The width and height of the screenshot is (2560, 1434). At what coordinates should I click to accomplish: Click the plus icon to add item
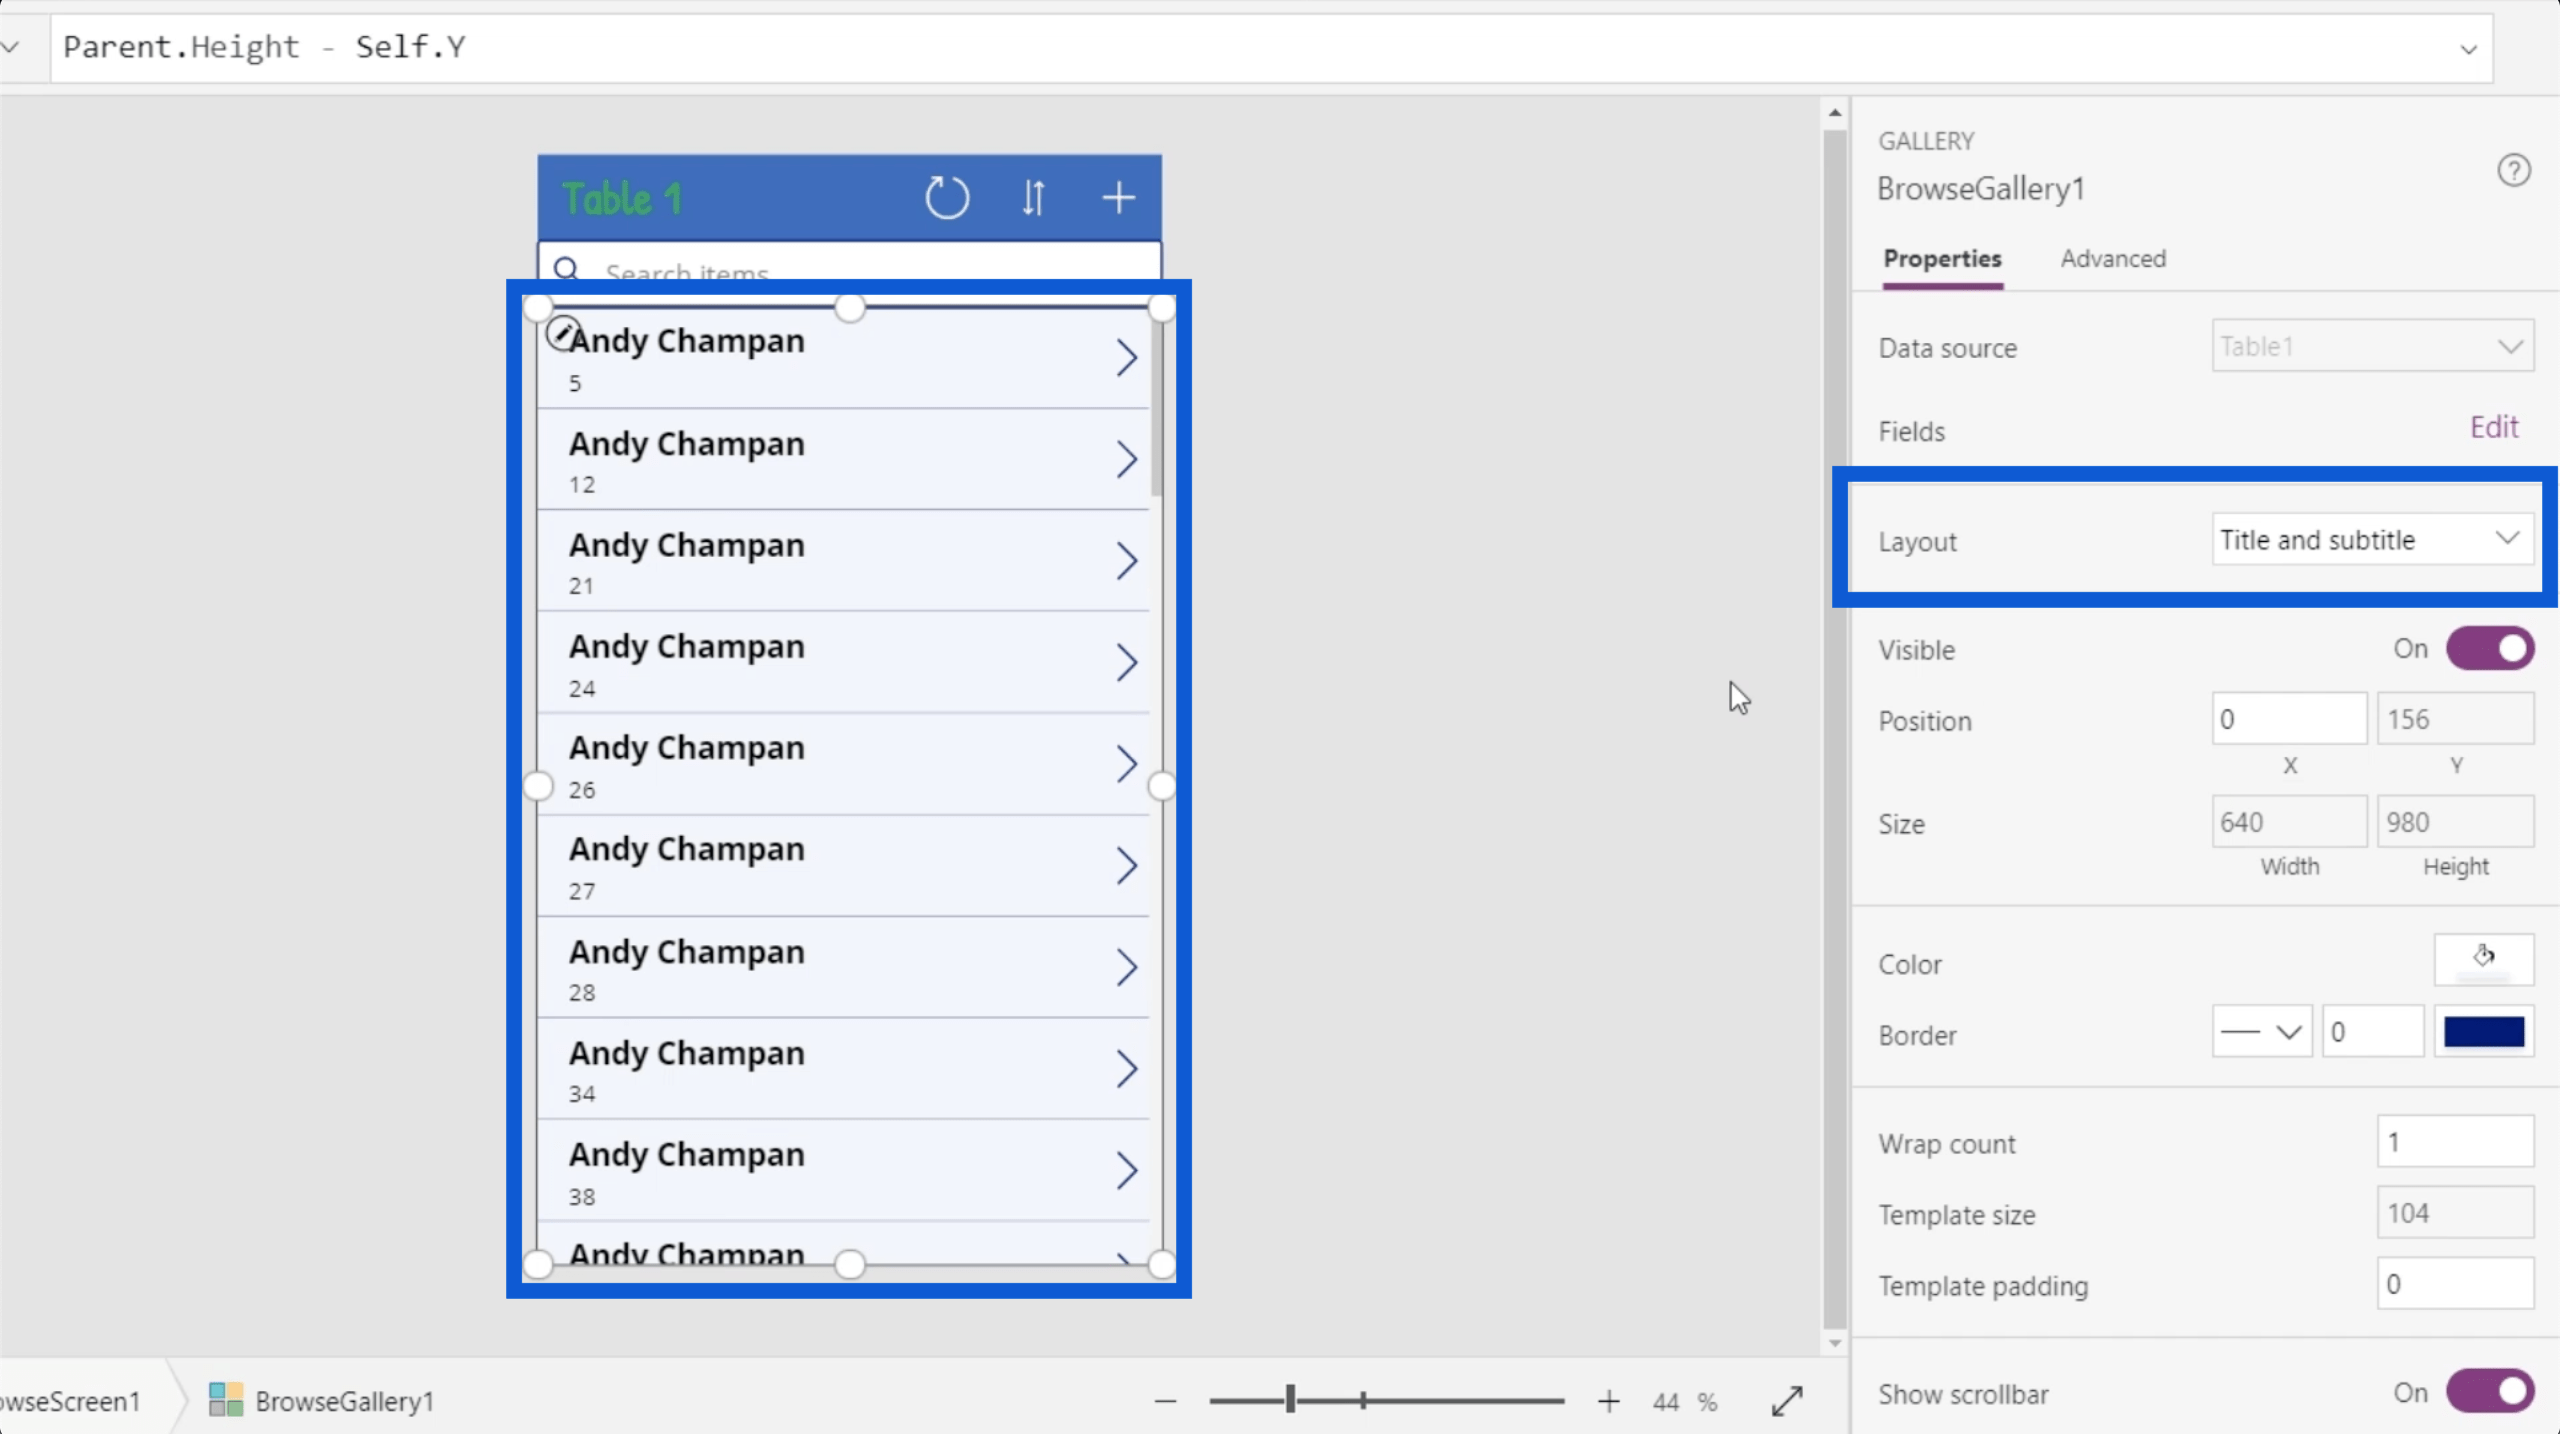point(1118,198)
